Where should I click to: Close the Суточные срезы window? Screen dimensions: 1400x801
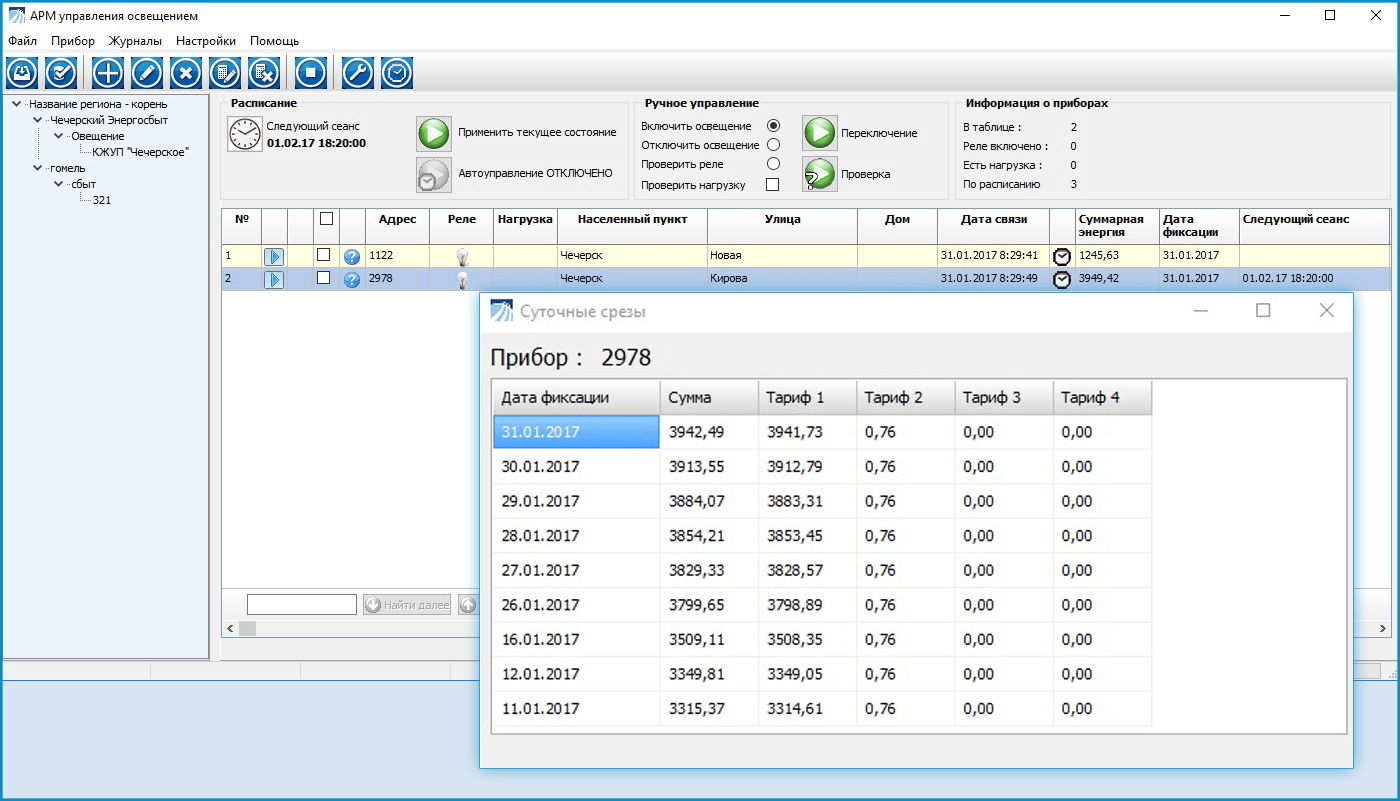pos(1327,311)
